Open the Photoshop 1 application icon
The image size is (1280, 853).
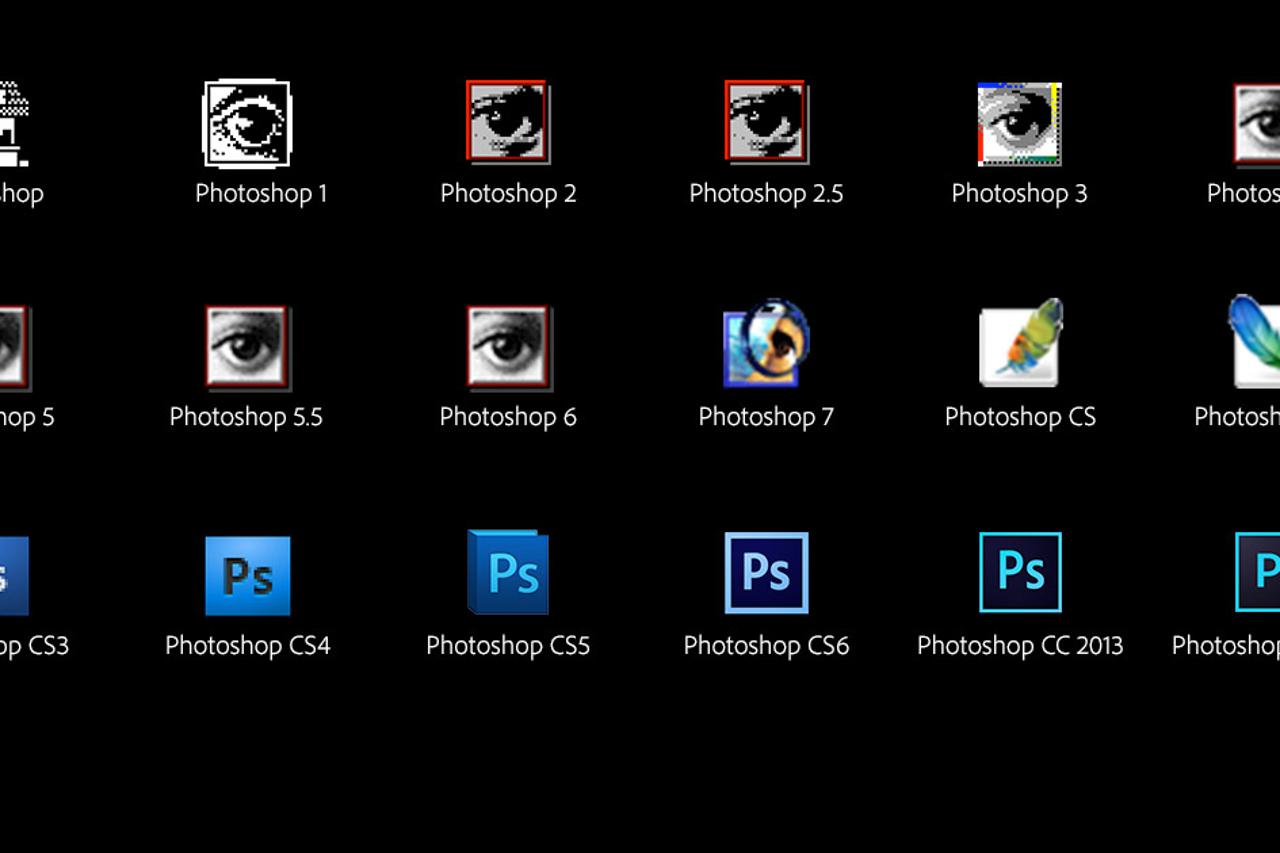247,123
